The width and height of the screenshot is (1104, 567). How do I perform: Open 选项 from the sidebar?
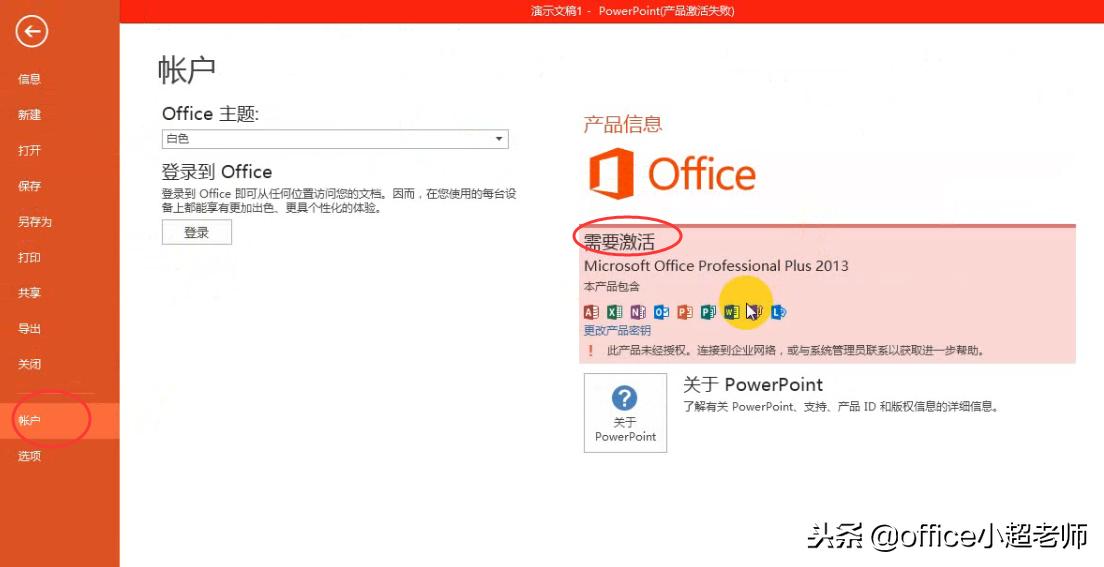(x=30, y=456)
